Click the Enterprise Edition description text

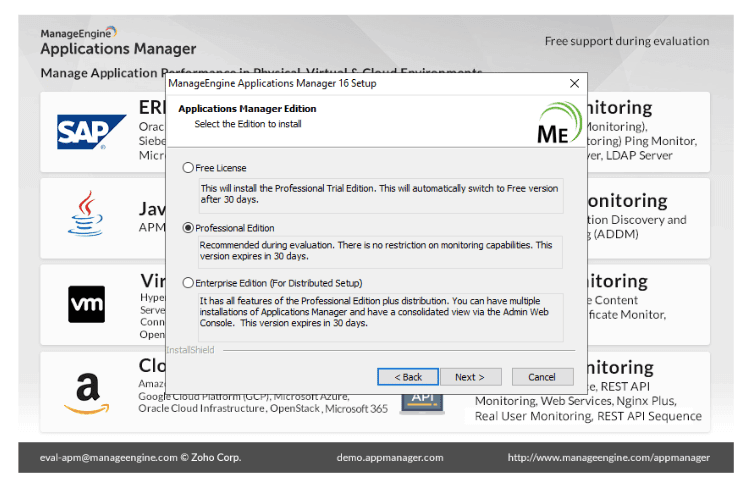pos(381,317)
